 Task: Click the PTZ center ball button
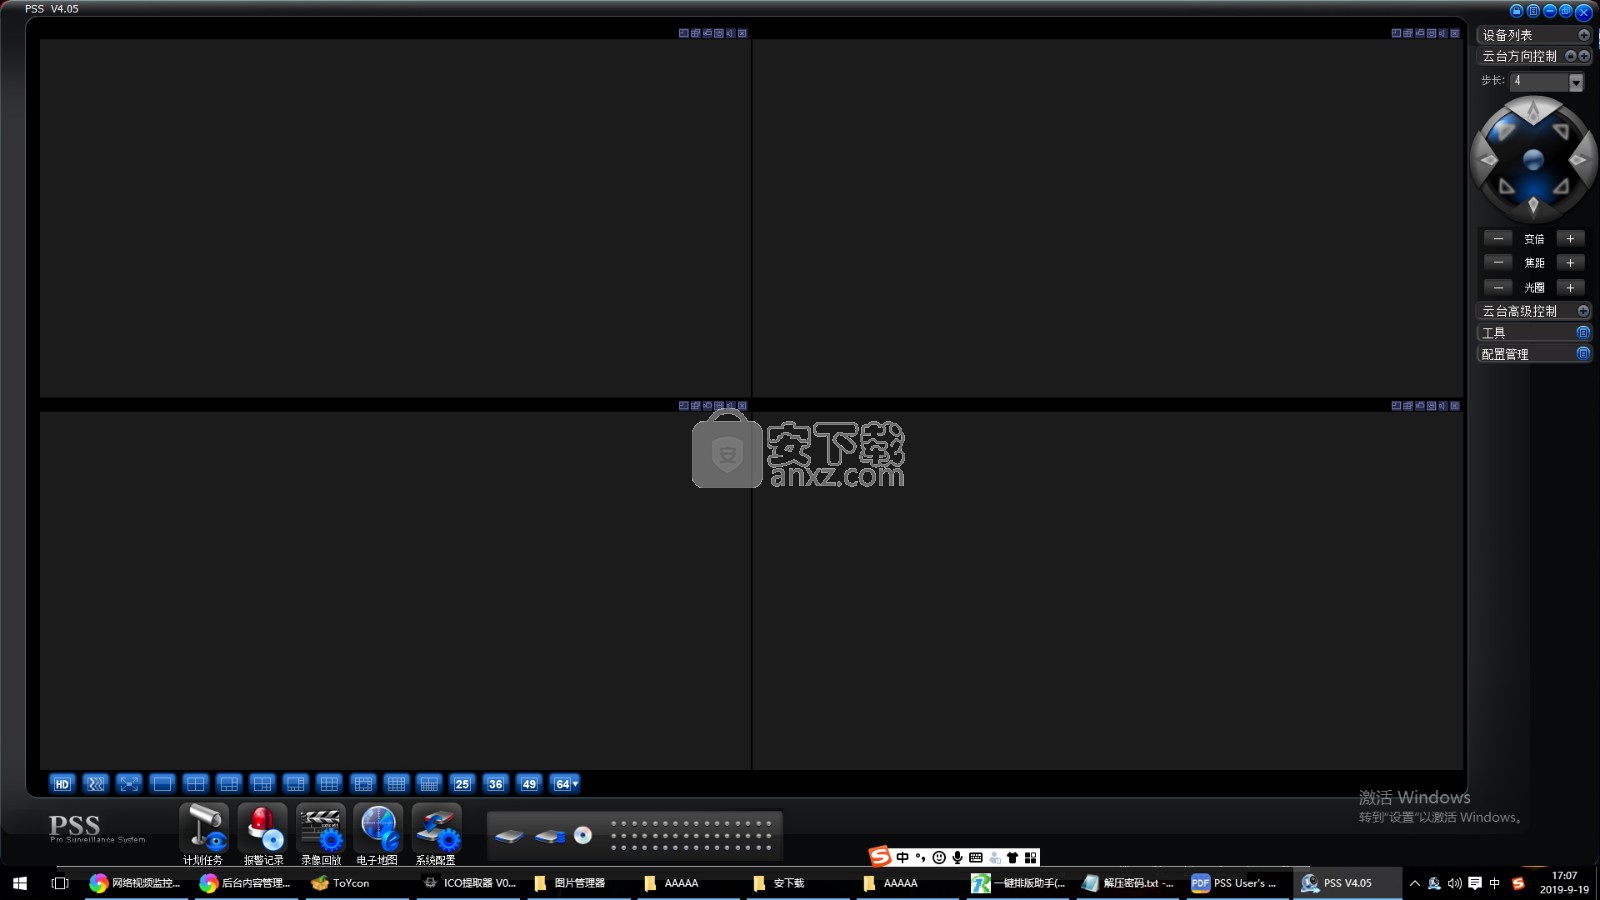(1533, 160)
